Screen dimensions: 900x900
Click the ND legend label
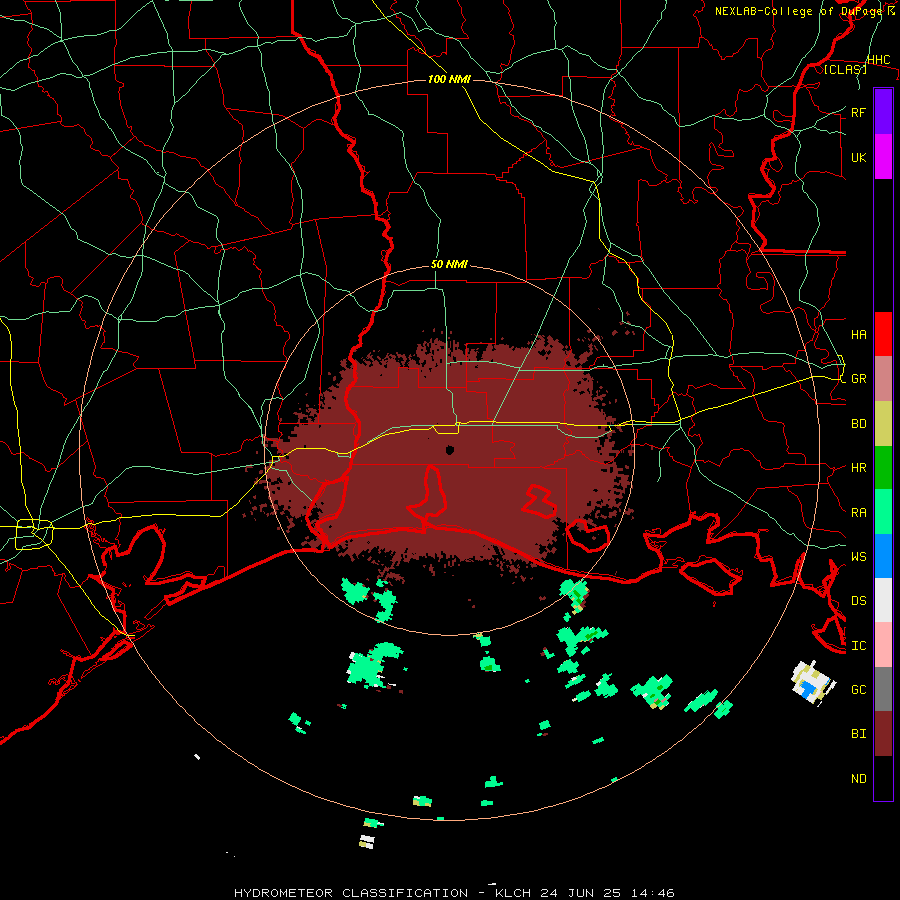[x=858, y=779]
